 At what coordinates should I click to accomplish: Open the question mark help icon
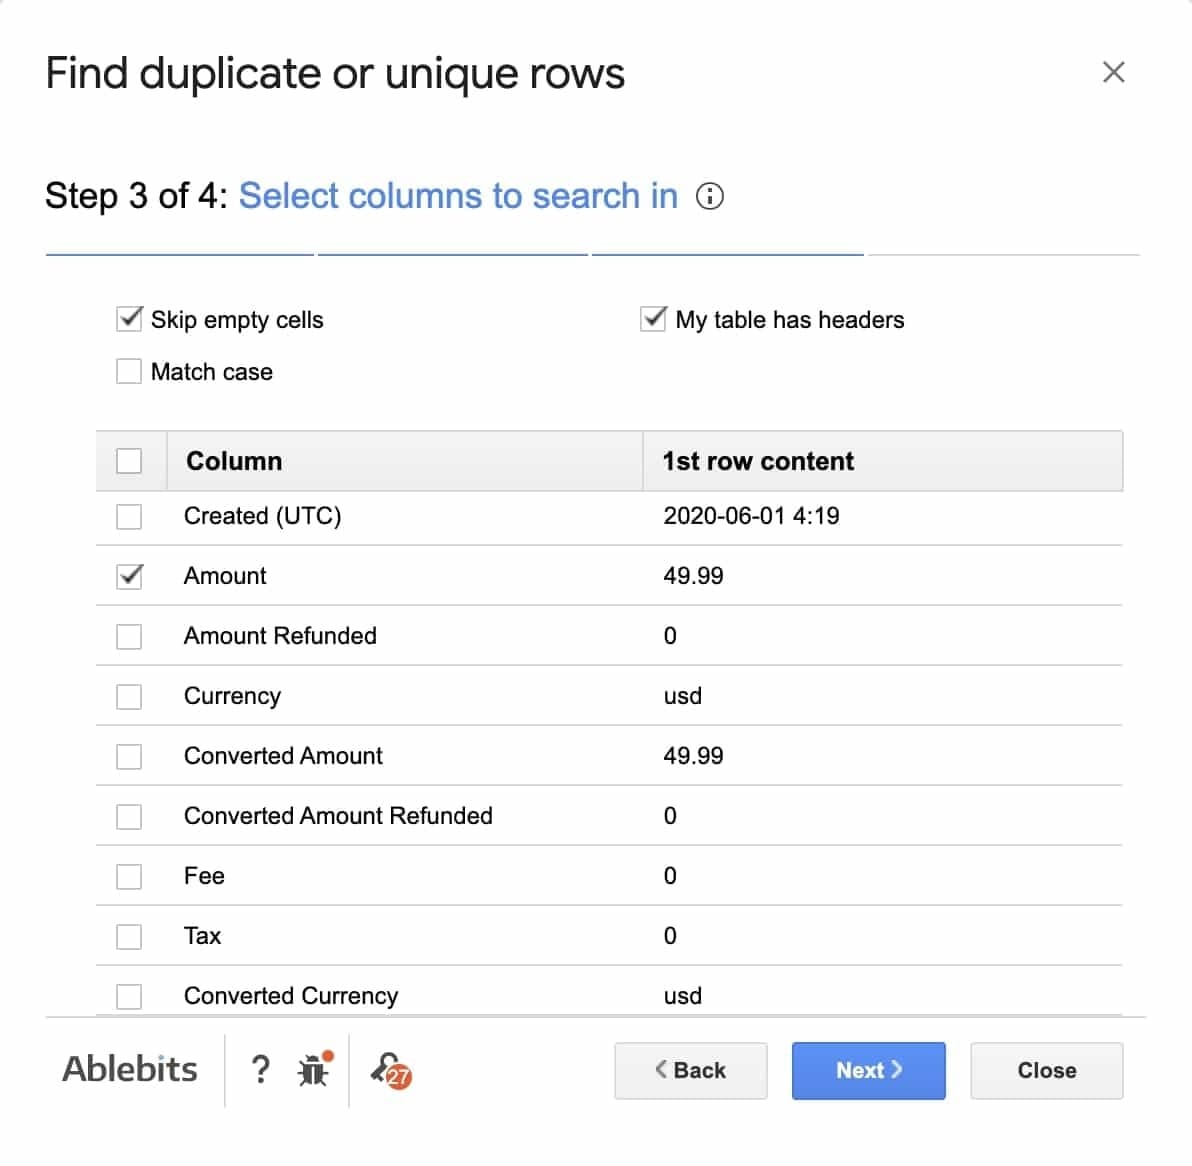point(260,1069)
